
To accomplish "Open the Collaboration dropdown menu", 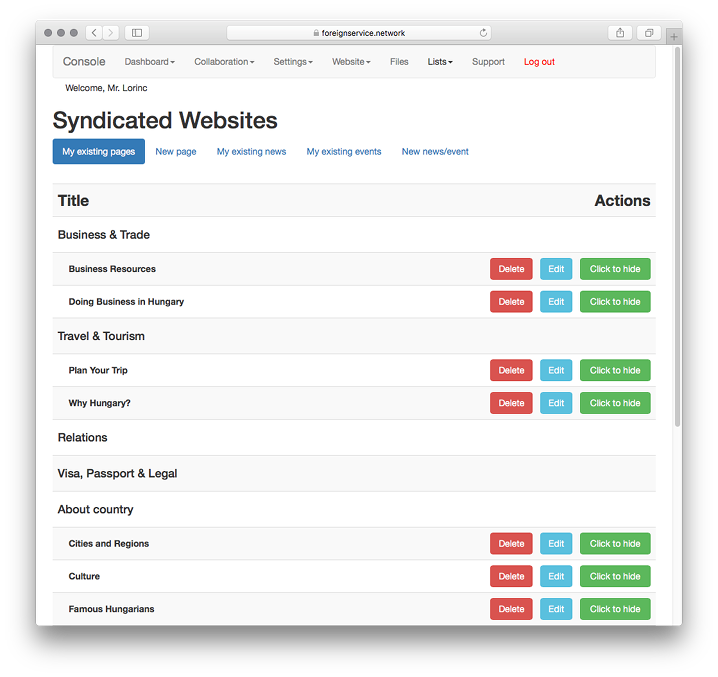I will coord(224,62).
